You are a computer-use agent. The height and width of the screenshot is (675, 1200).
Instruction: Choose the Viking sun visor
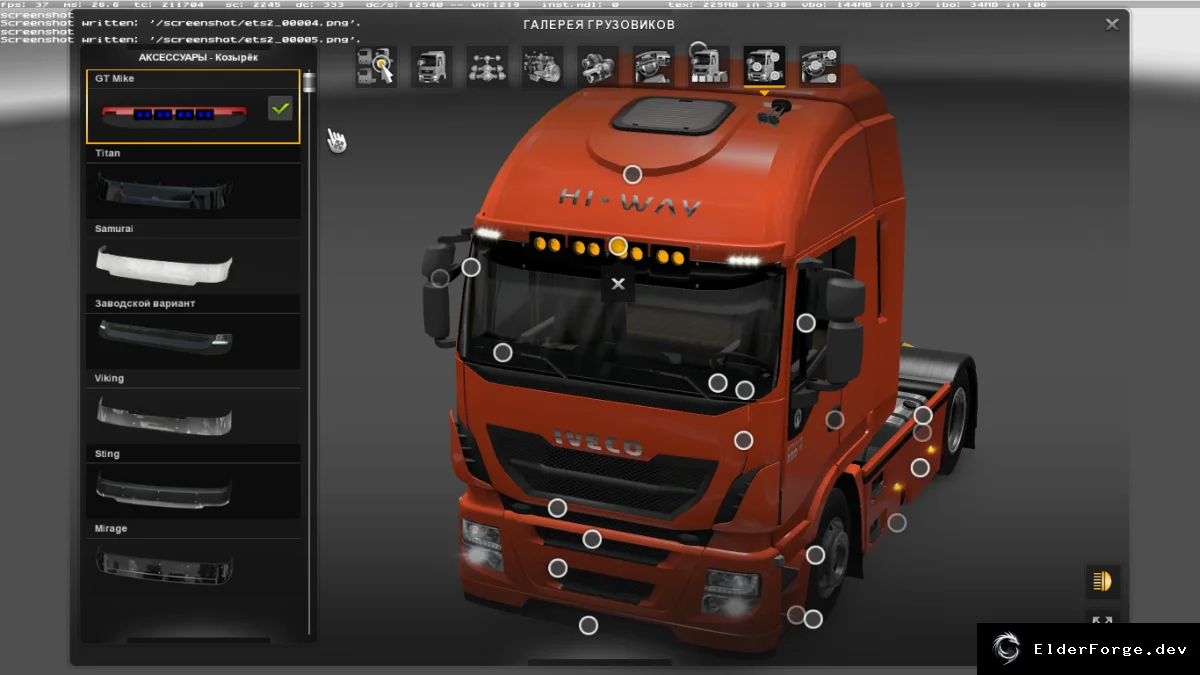pyautogui.click(x=194, y=408)
